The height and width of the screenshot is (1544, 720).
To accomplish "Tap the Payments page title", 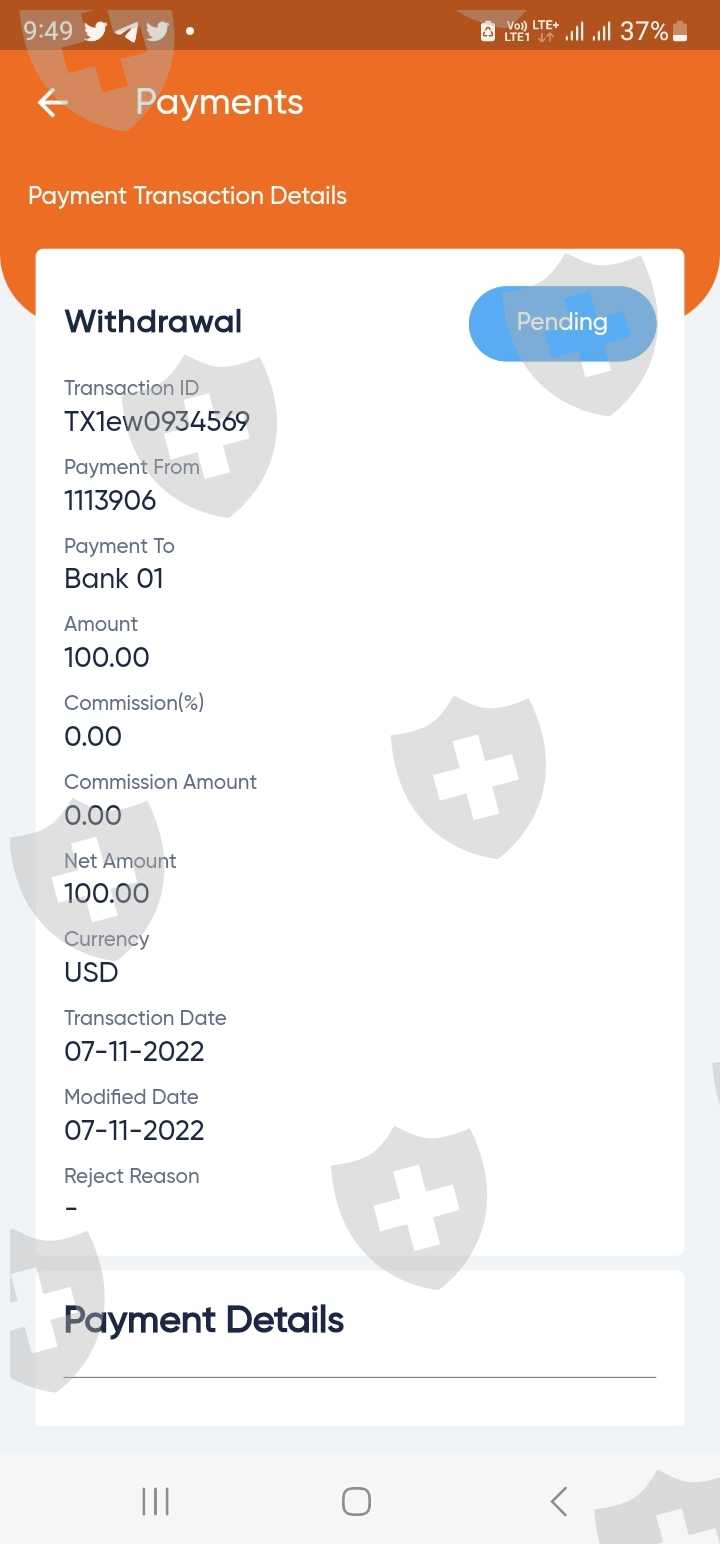I will [x=219, y=102].
